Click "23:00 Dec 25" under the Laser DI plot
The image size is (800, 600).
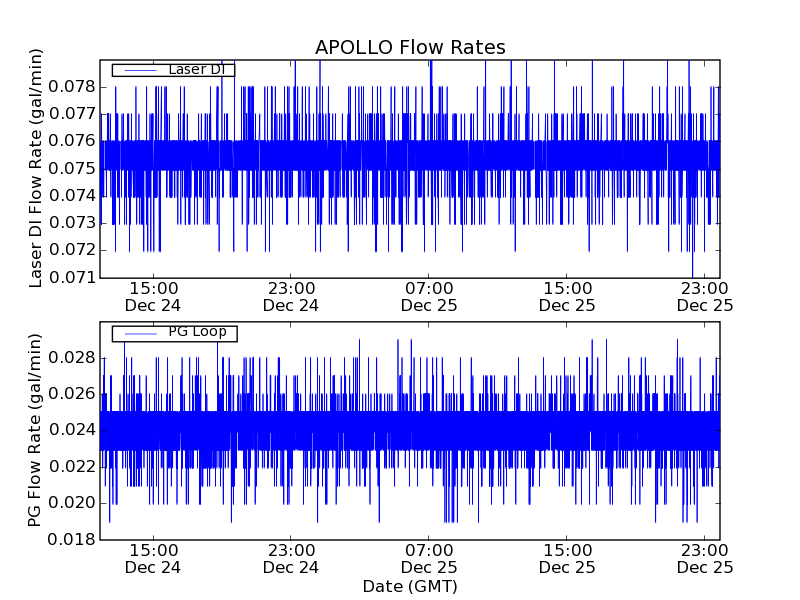coord(705,297)
